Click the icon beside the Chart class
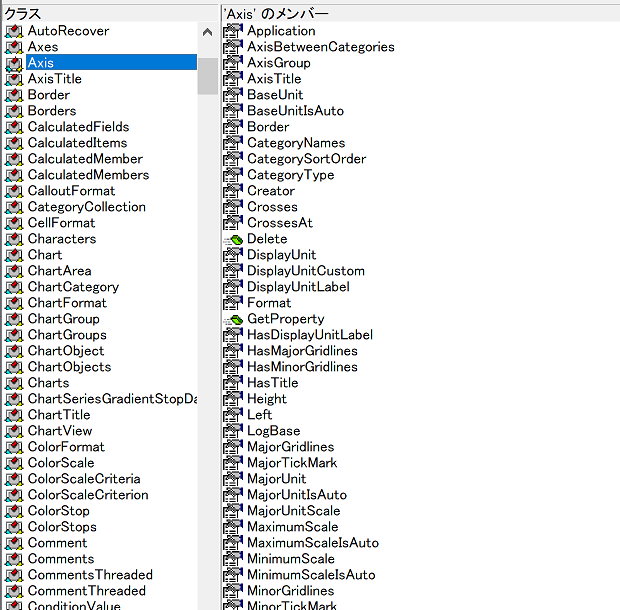The image size is (620, 610). click(x=14, y=255)
